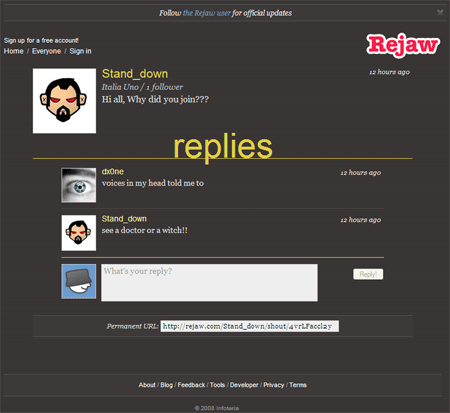
Task: Focus the "What's your reply?" text box
Action: tap(209, 283)
